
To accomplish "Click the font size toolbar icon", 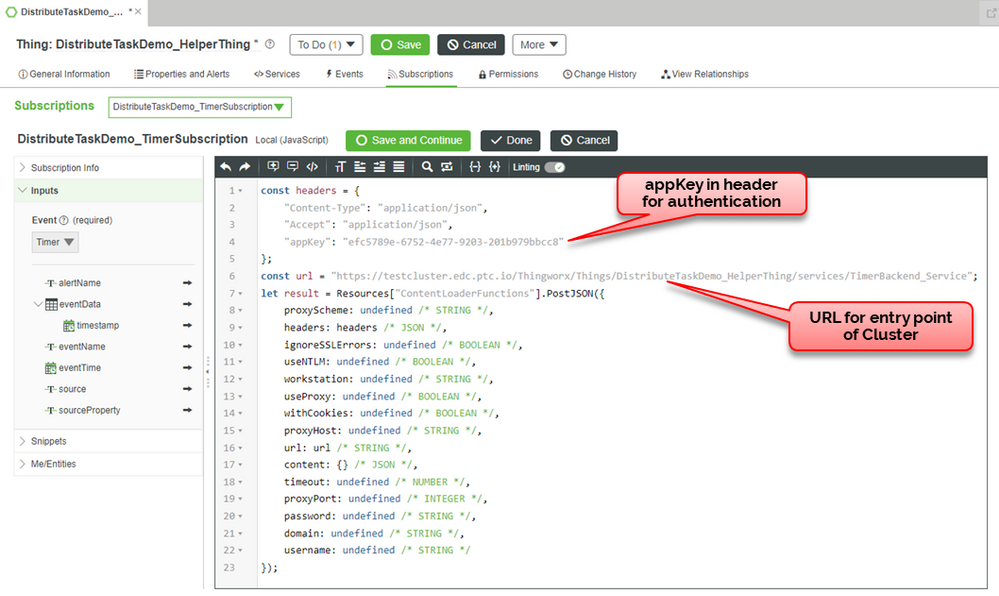I will click(x=340, y=167).
